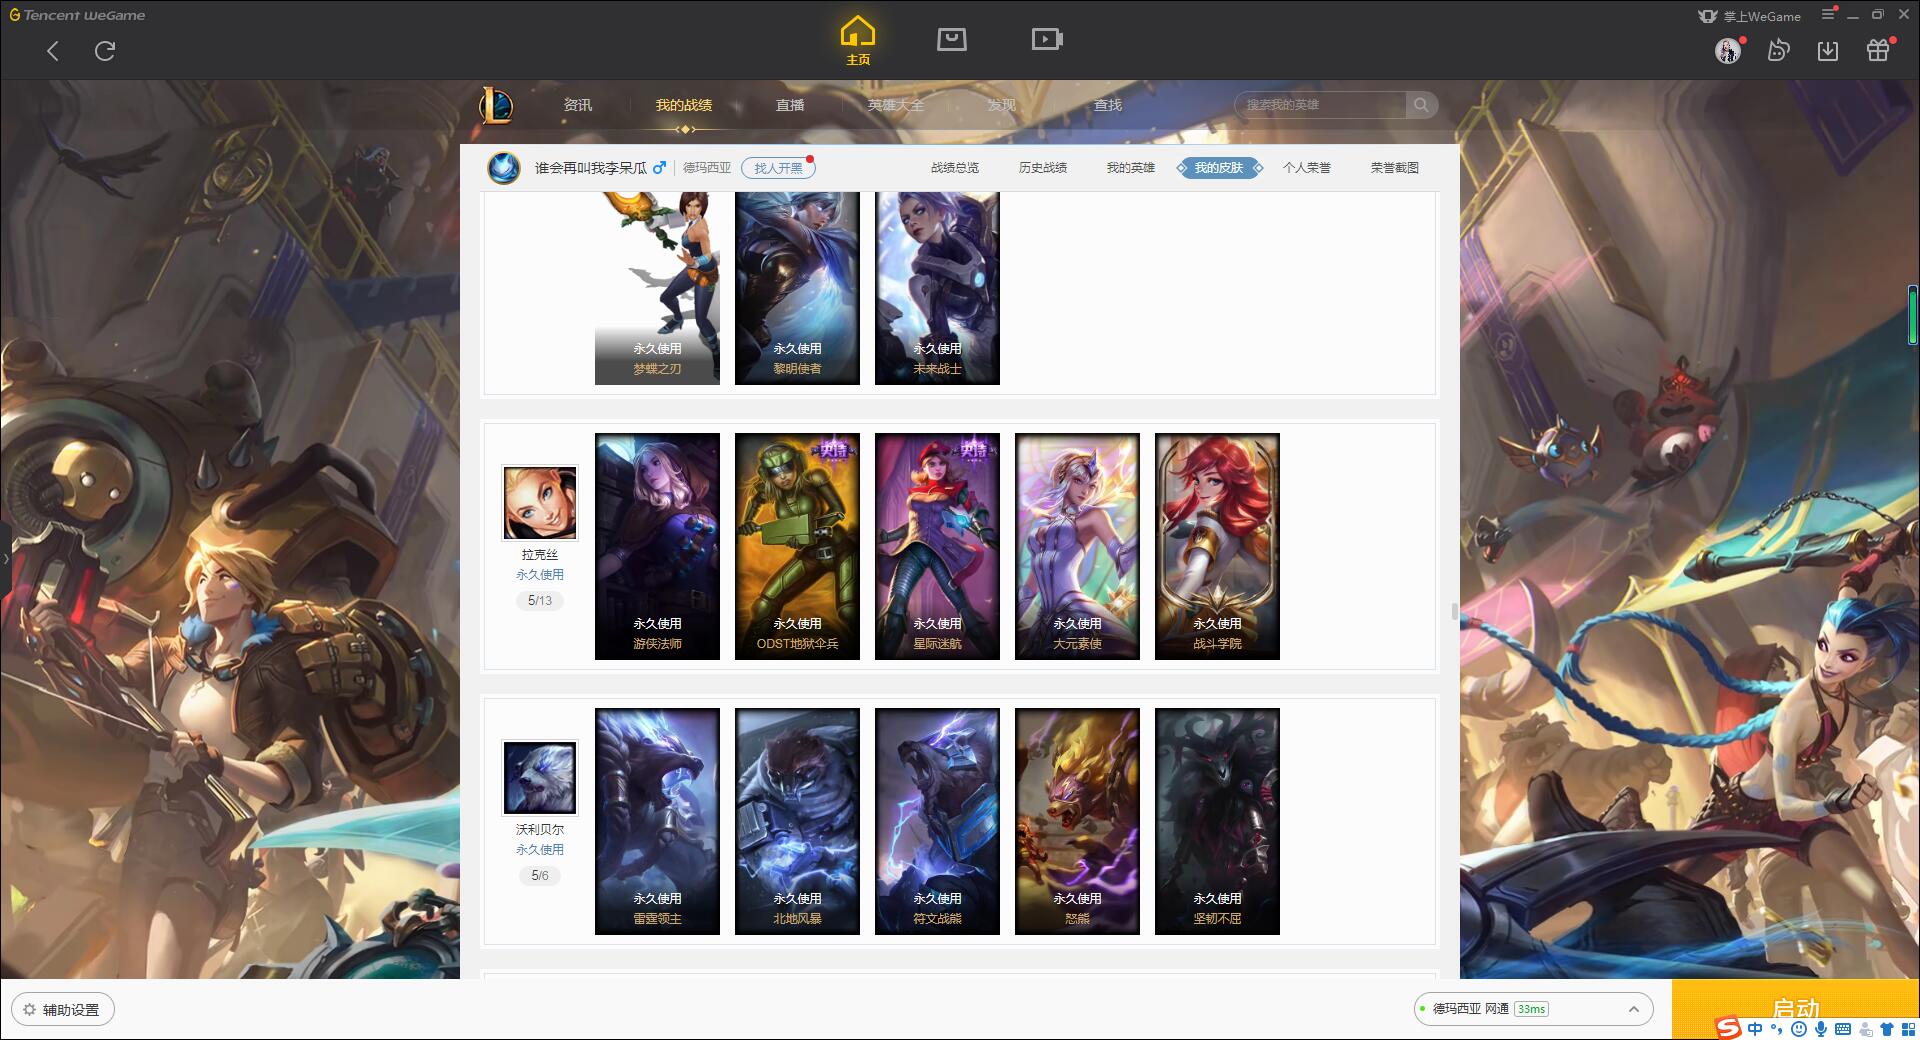This screenshot has height=1040, width=1920.
Task: Switch to 资讯 tab
Action: tap(578, 105)
